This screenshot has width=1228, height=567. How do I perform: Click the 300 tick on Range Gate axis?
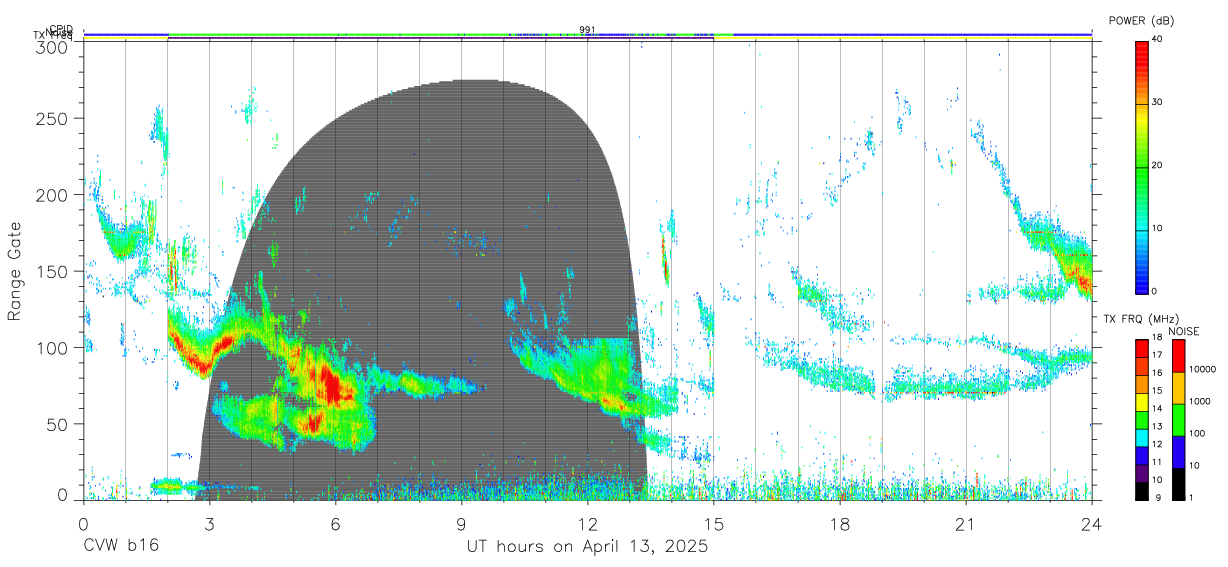click(x=53, y=47)
